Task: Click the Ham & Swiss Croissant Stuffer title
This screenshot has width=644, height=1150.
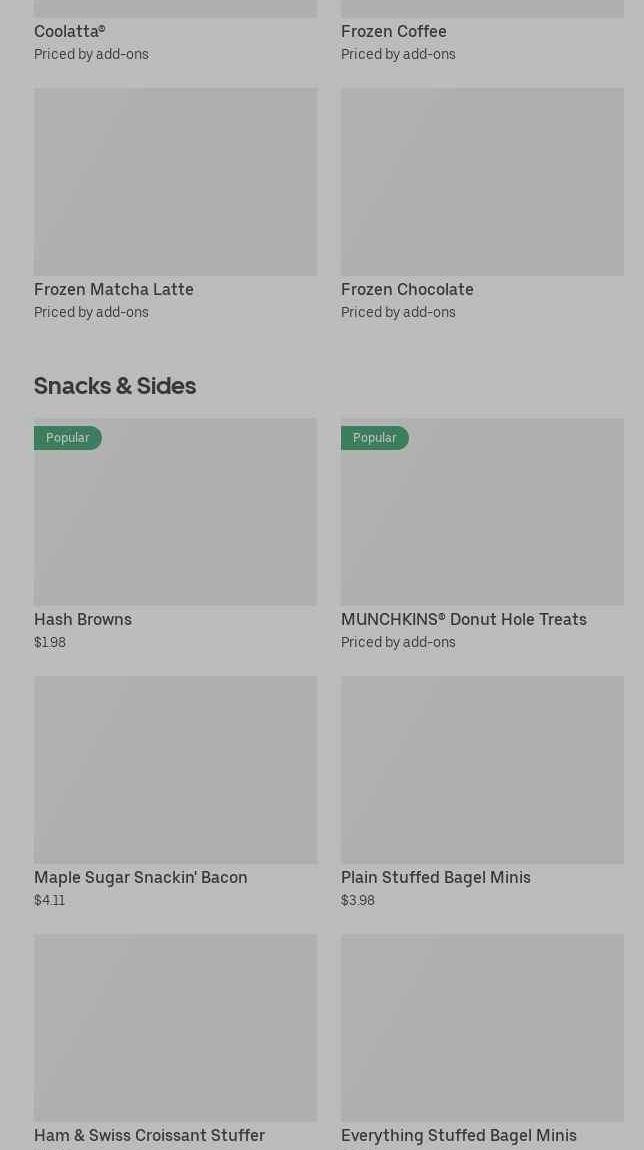Action: (150, 1136)
